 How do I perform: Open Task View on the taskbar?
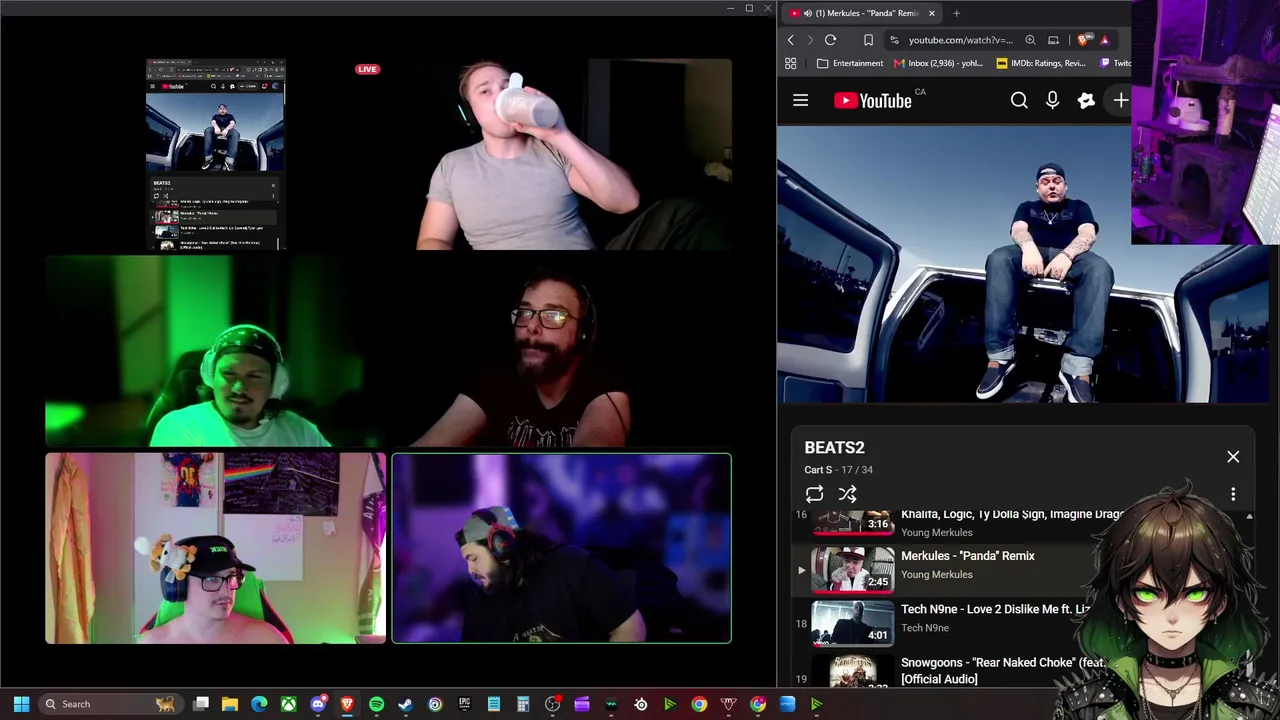point(201,704)
